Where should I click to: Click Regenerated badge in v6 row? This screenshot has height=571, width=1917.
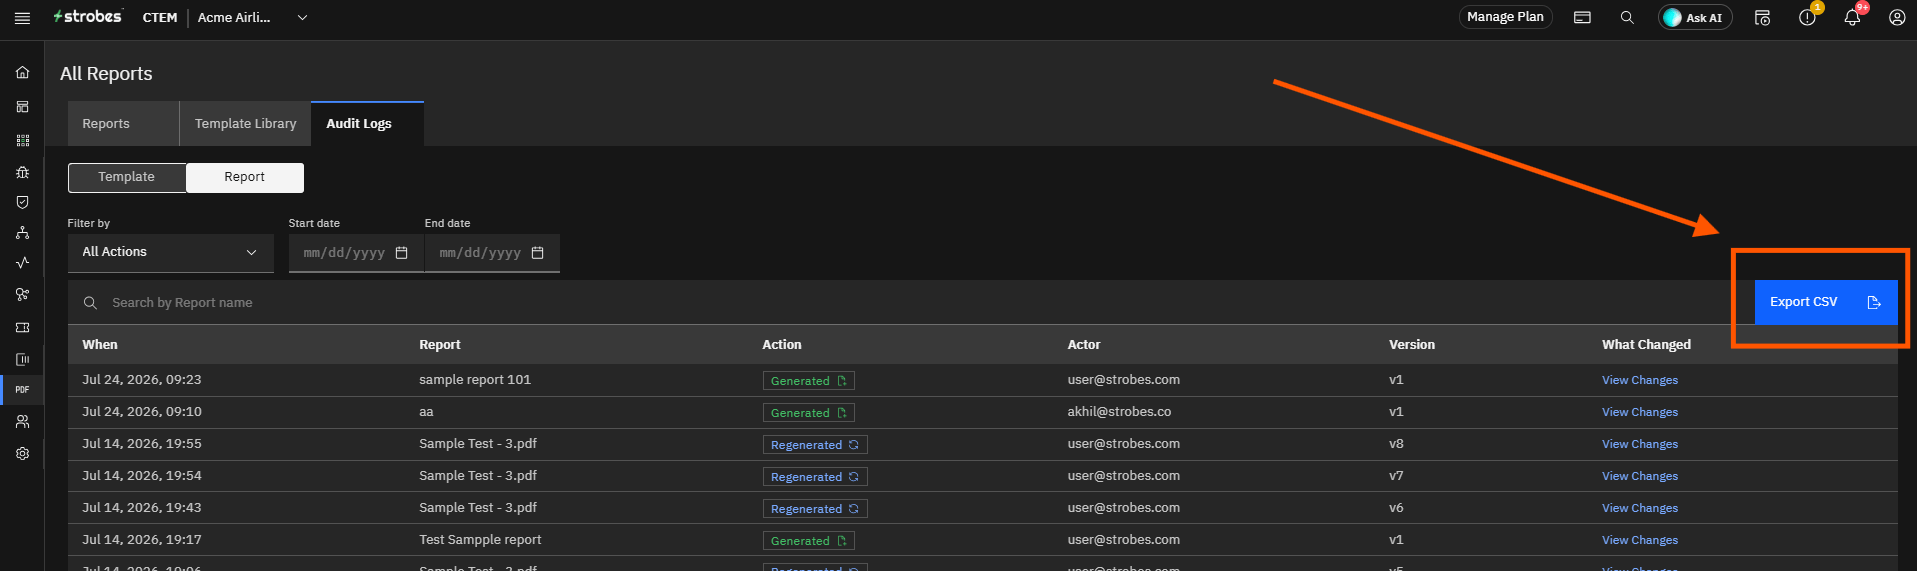coord(815,509)
